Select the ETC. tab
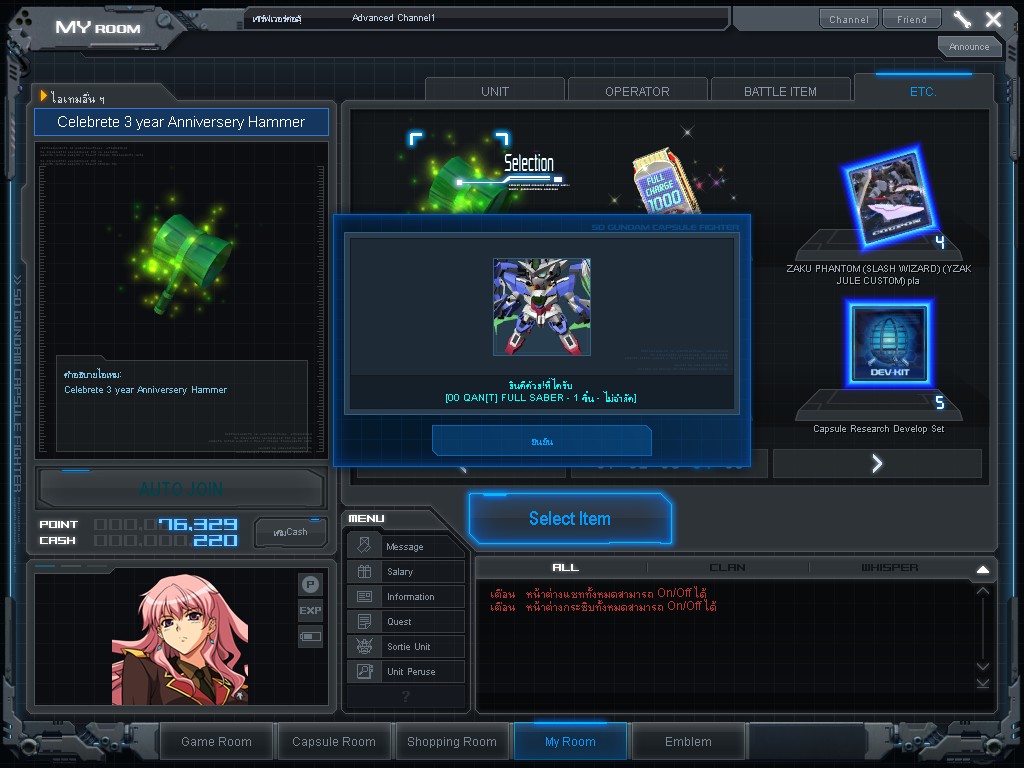 click(923, 91)
